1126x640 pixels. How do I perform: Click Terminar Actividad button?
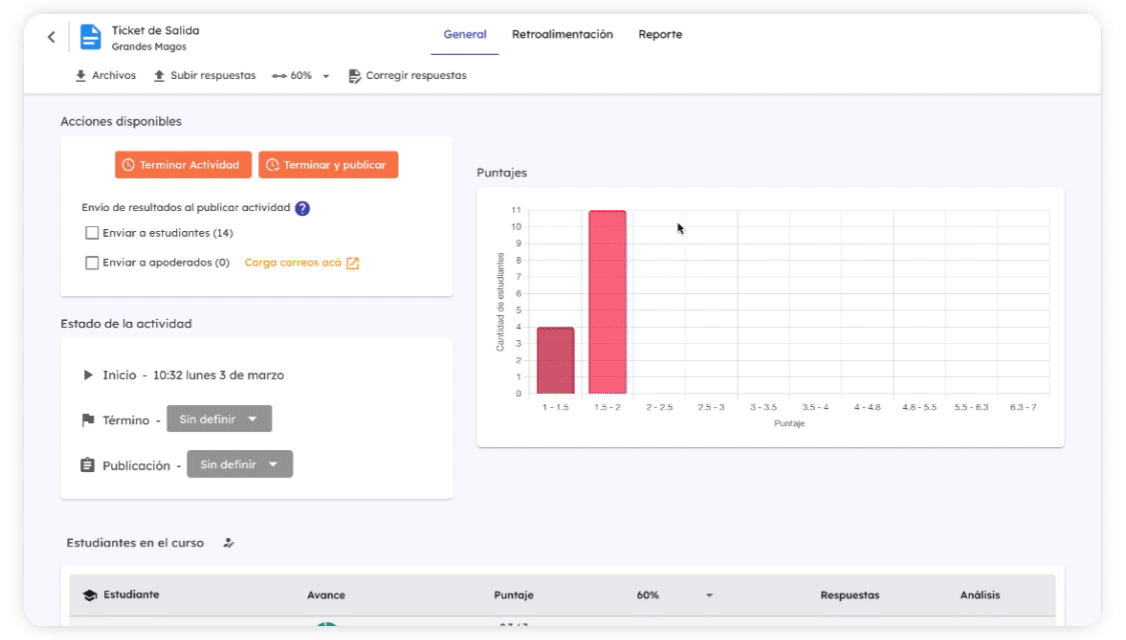click(x=180, y=165)
